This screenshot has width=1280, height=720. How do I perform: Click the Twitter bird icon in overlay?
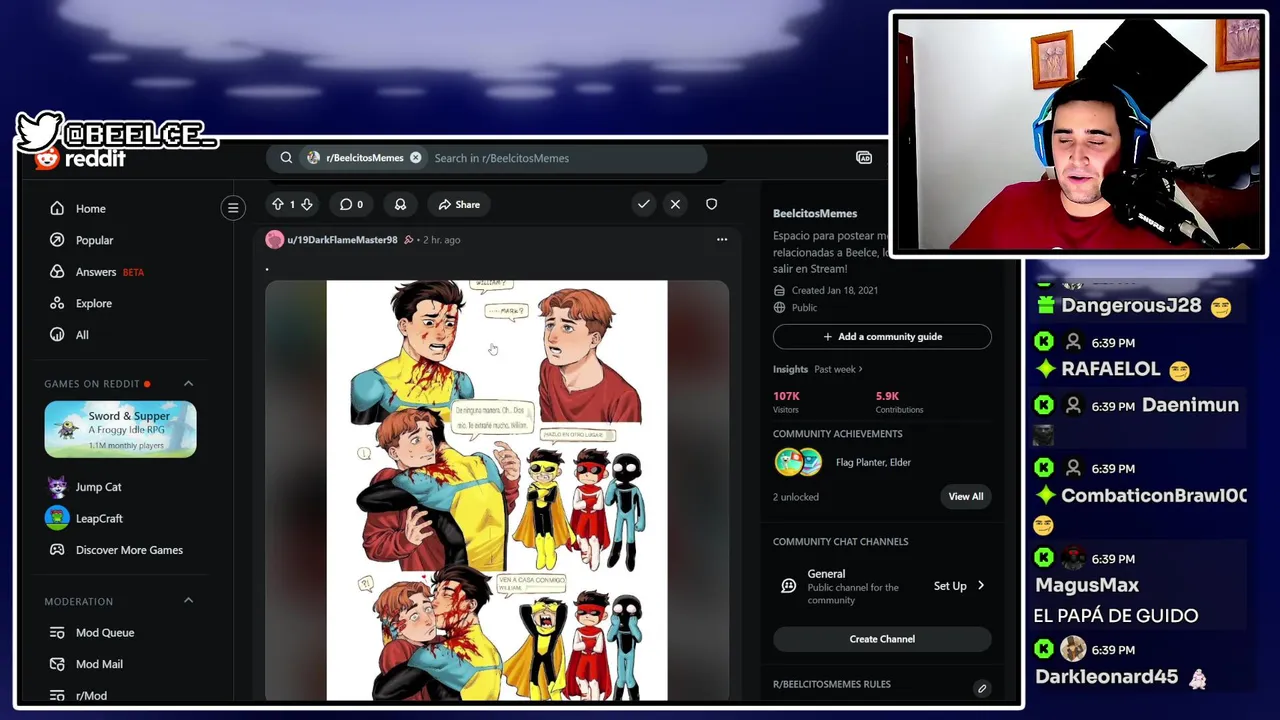click(40, 132)
